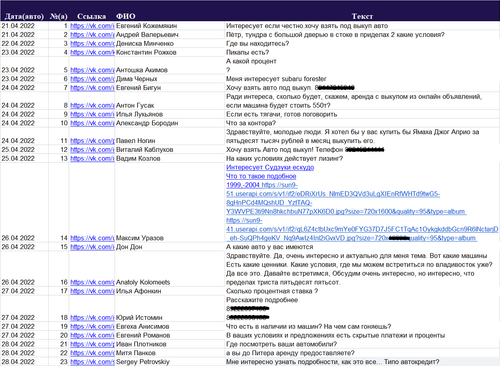Screen dimensions: 500x366
Task: Select the cell 'Илья Афонкин'
Action: 138,291
